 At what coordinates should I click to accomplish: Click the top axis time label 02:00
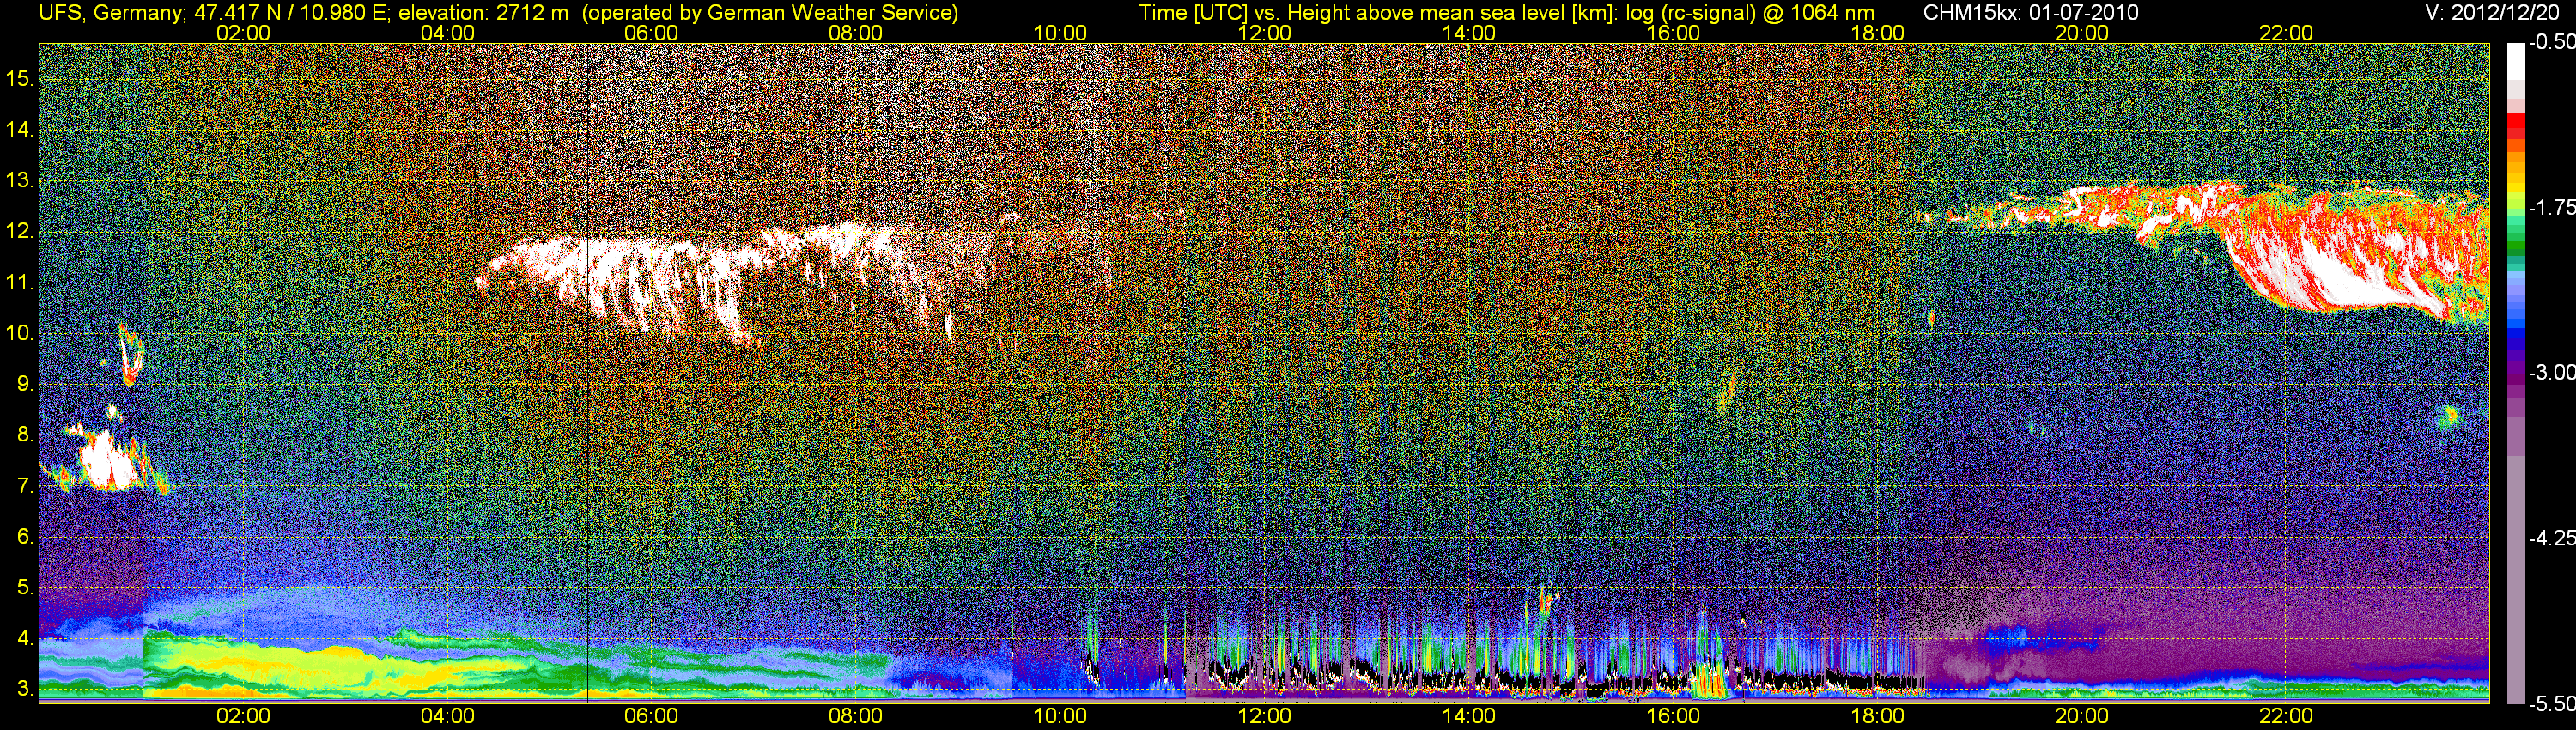[243, 33]
